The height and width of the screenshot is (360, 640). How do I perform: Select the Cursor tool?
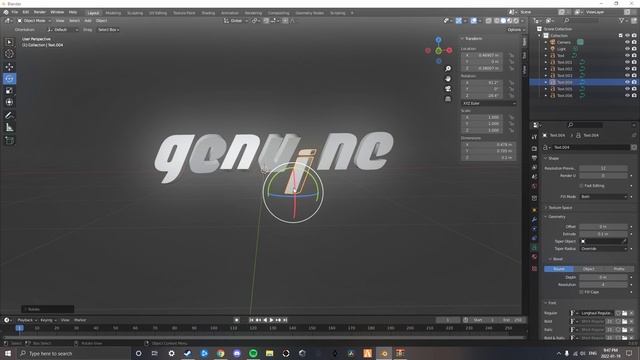coord(9,54)
